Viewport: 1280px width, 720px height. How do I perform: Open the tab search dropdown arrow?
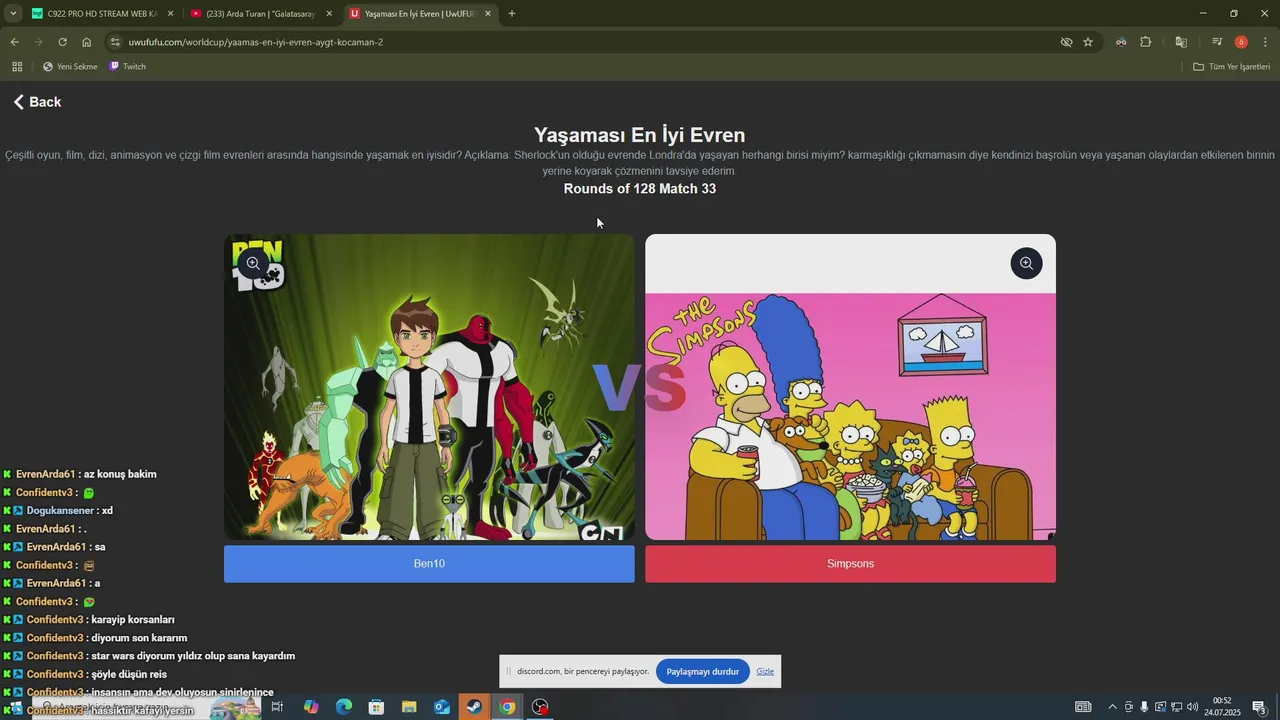[13, 14]
